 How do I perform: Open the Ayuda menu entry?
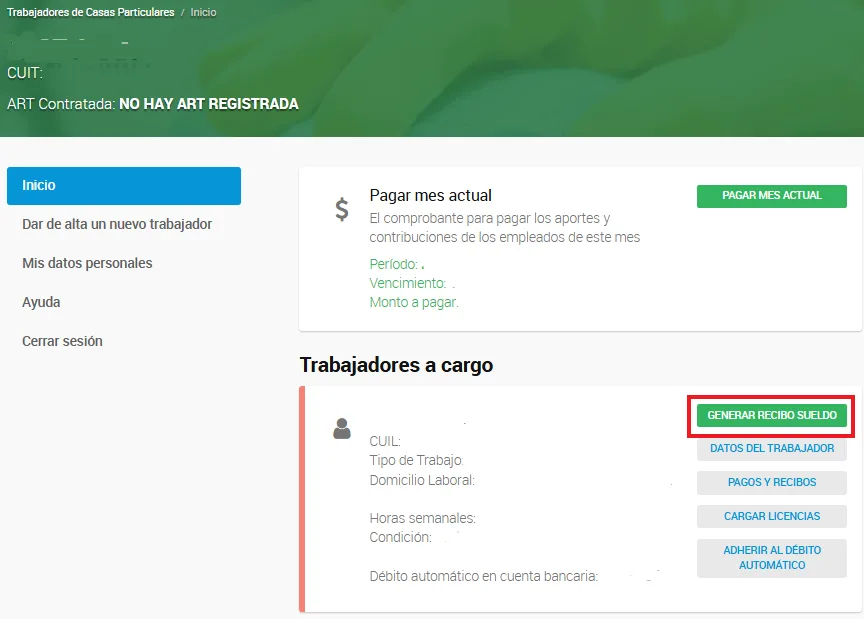click(x=41, y=302)
